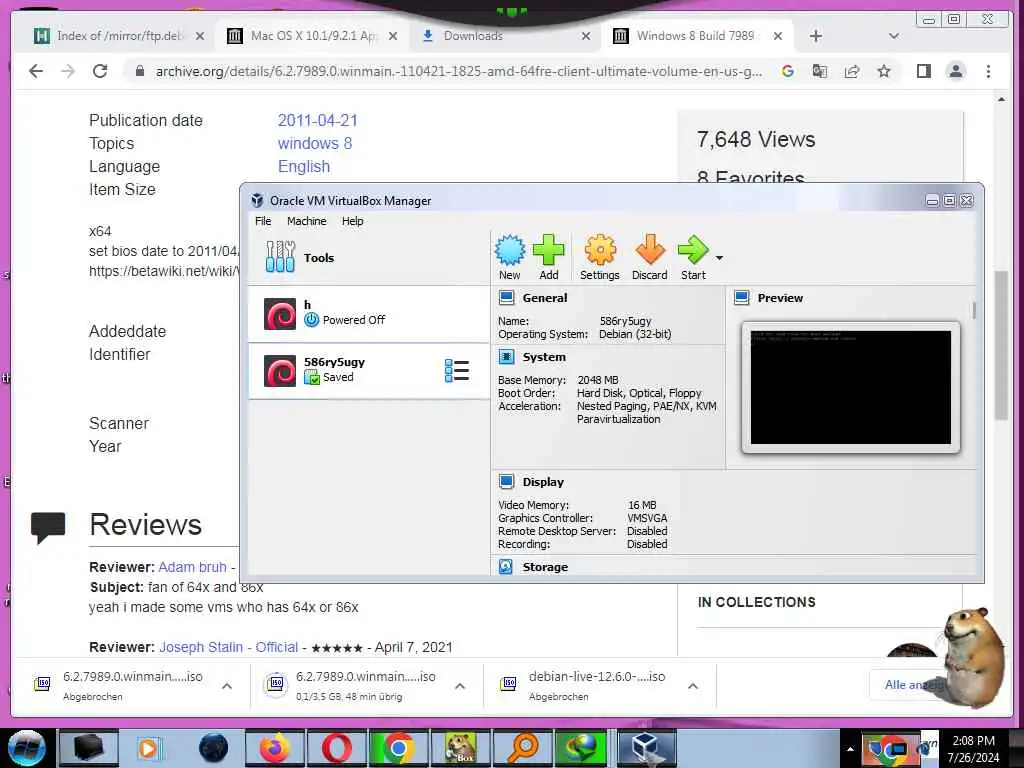
Task: Open the media player taskbar icon
Action: [x=150, y=748]
